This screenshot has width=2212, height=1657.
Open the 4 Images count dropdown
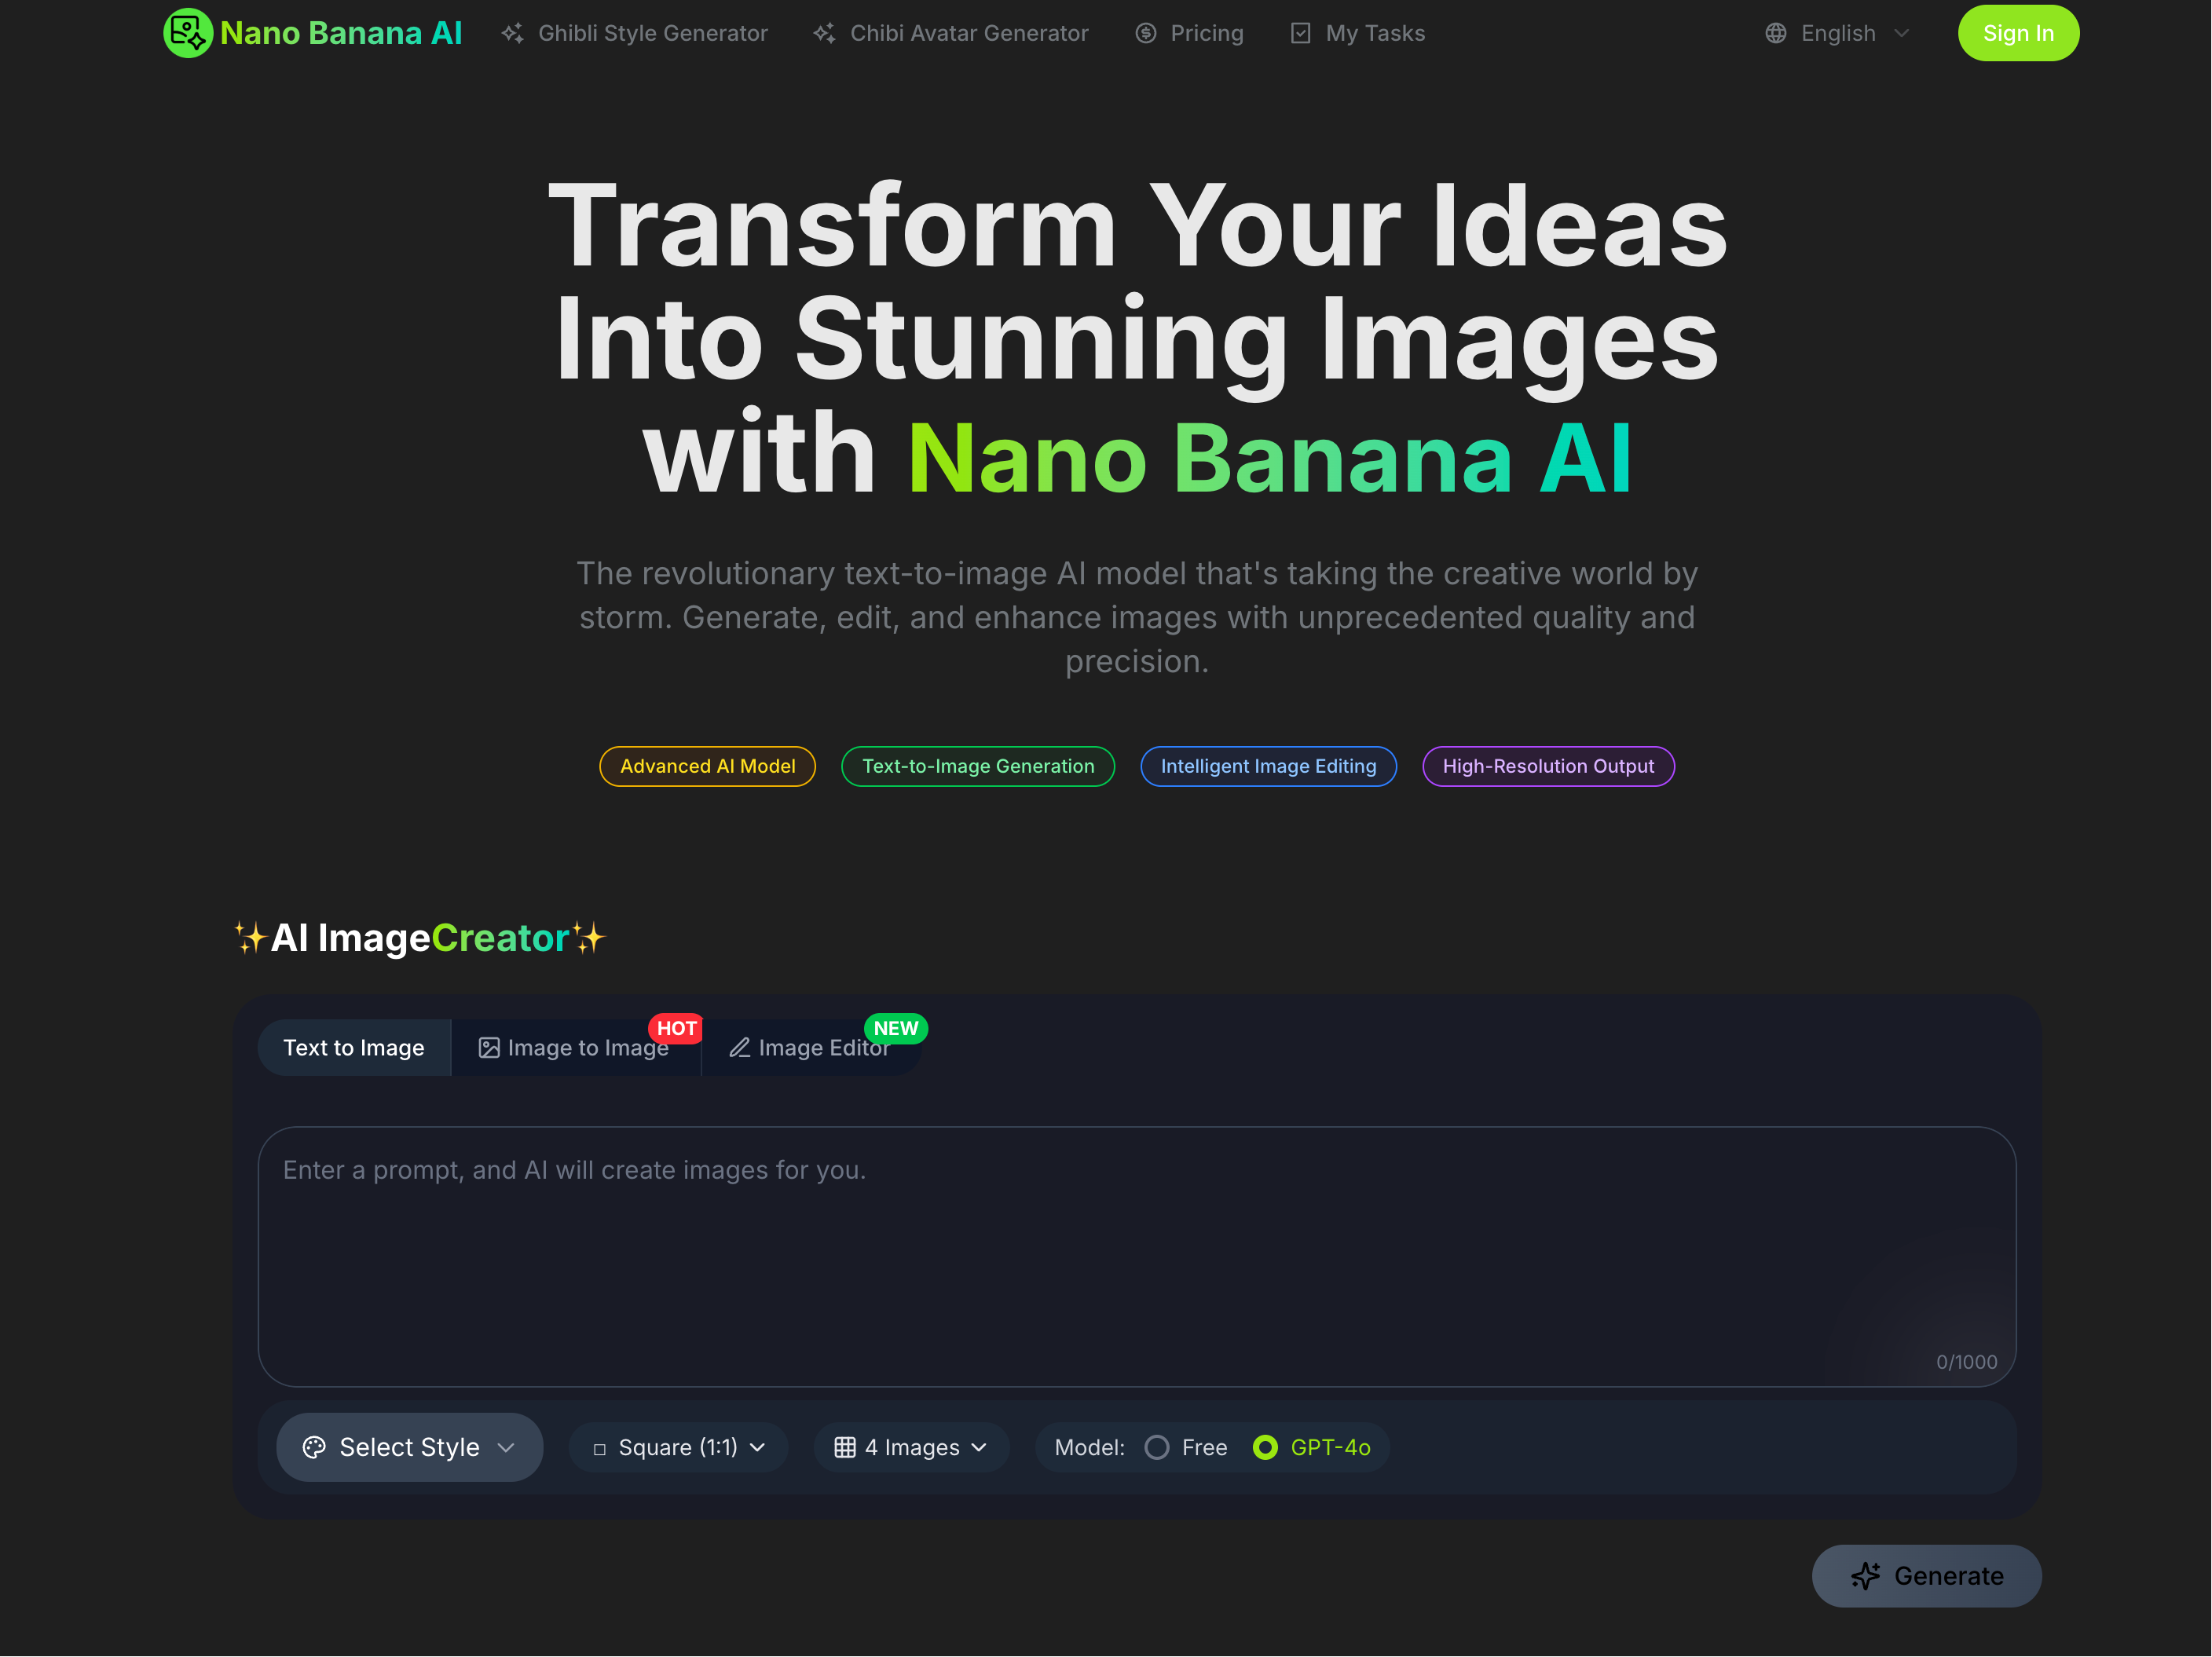coord(911,1447)
